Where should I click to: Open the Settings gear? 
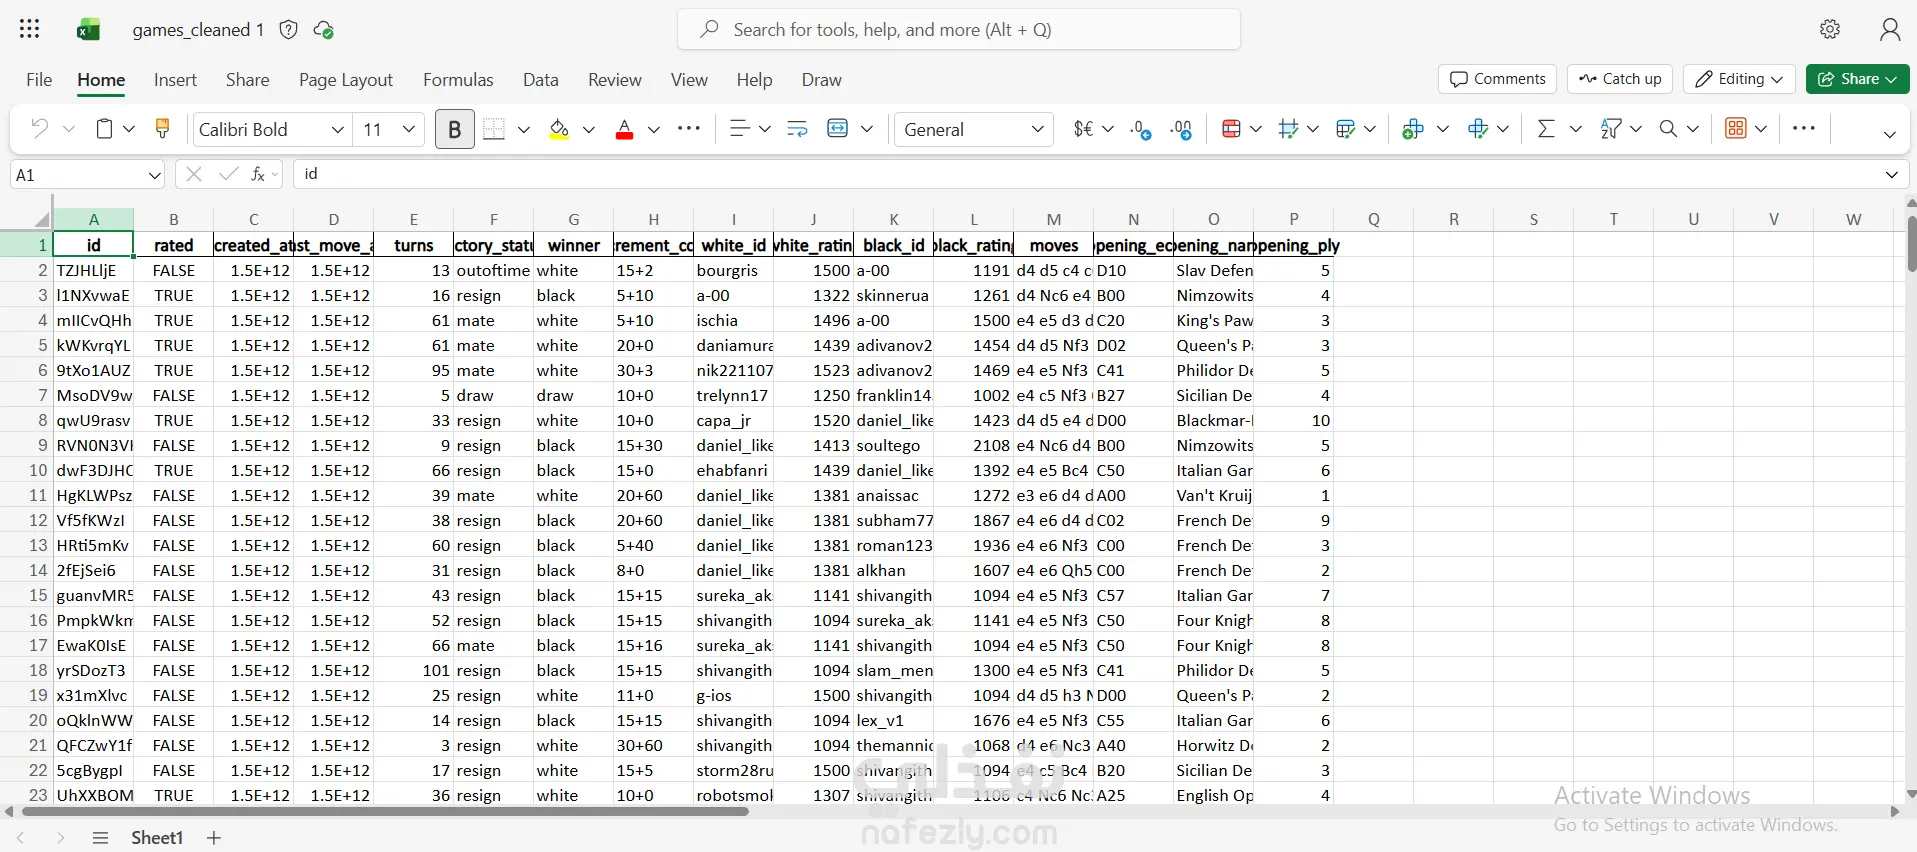(1830, 29)
